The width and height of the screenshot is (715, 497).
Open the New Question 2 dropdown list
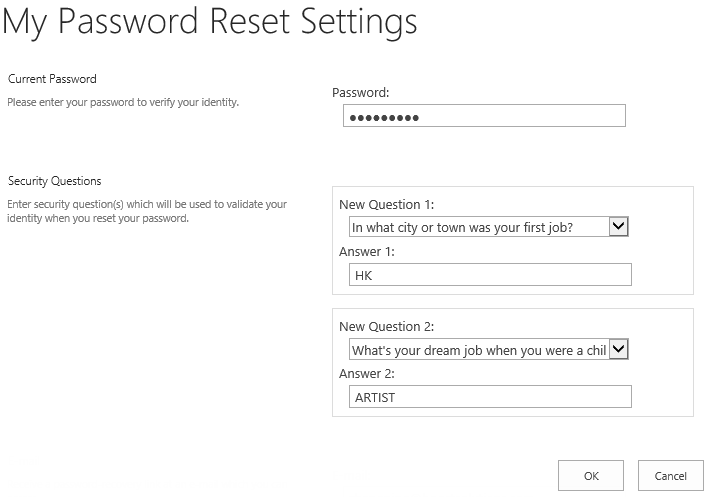click(478, 350)
